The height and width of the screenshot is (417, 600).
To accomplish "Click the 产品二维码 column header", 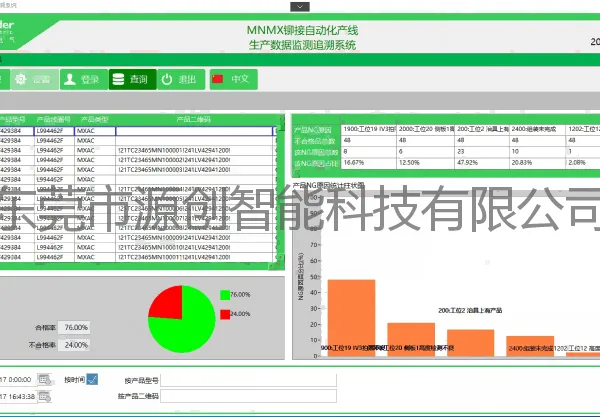I will click(x=194, y=119).
